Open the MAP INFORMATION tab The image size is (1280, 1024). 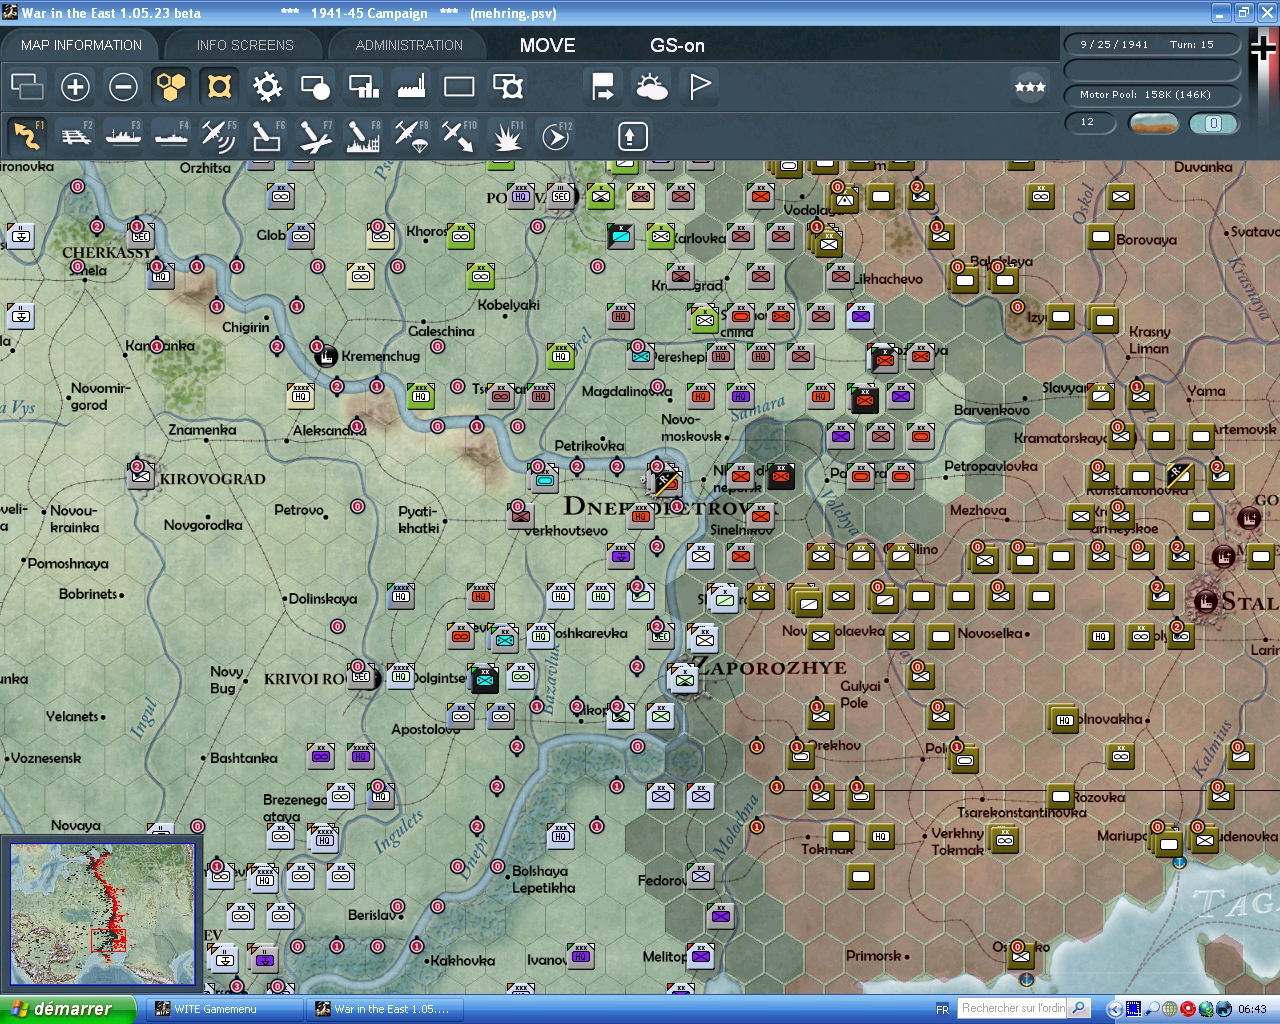pos(81,45)
